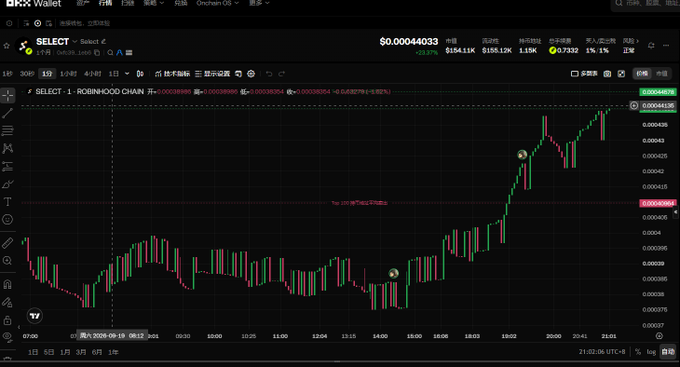Select the crosshair cursor tool
680x367 pixels.
pos(8,95)
